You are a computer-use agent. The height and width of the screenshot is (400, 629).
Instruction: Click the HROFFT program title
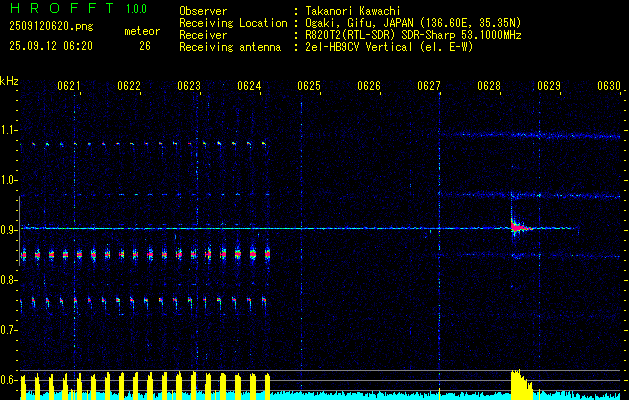point(62,8)
